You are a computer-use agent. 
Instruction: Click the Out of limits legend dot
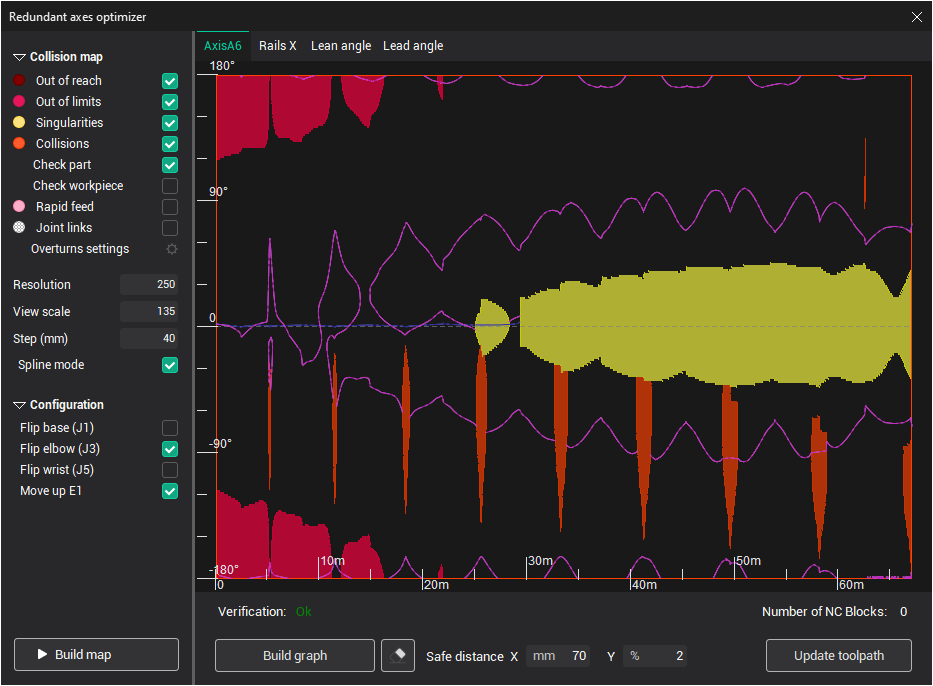(19, 102)
